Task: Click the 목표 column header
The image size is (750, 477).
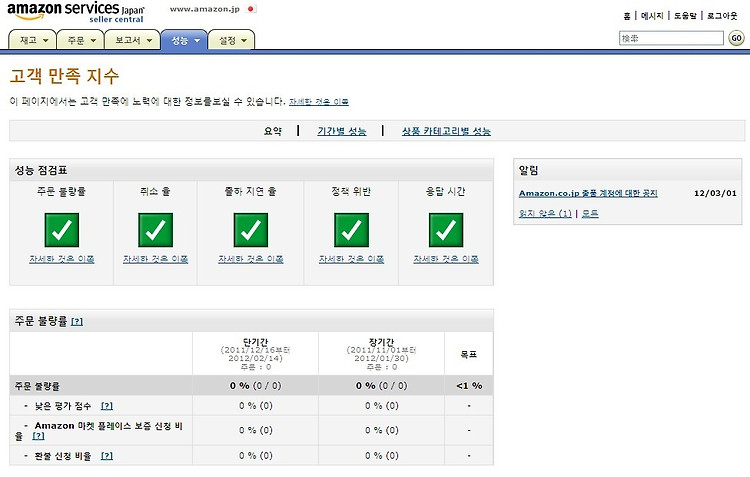Action: pos(469,354)
